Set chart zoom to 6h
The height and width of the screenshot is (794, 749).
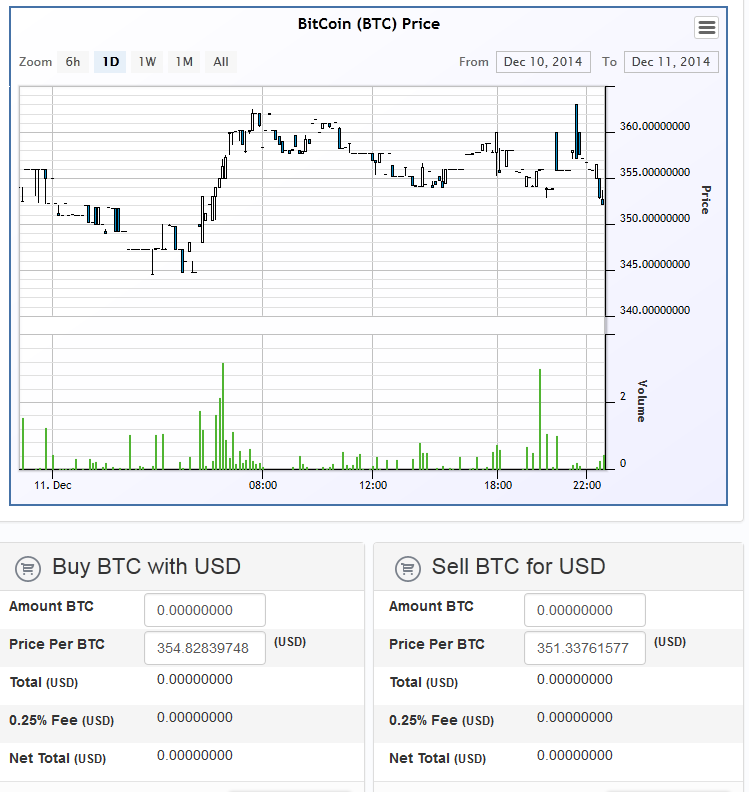[x=73, y=62]
